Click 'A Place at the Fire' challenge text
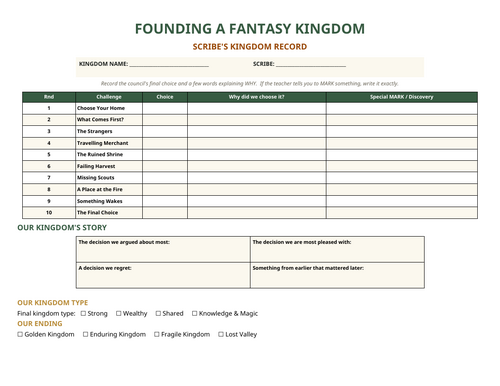500x386 pixels. 100,189
